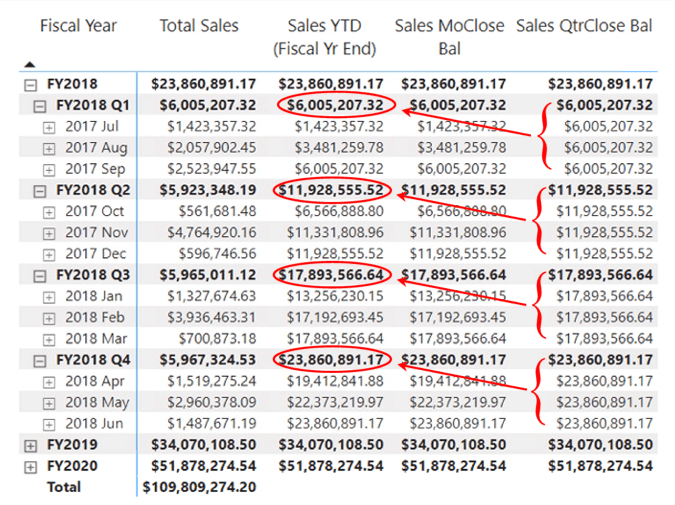Image resolution: width=675 pixels, height=505 pixels.
Task: Expand the 2017 Oct month row
Action: (50, 211)
